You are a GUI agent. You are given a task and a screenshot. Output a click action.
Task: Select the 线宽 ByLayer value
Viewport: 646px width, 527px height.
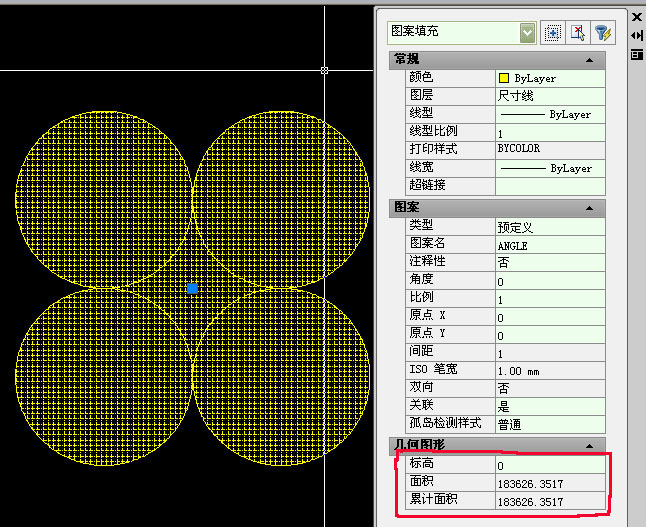pos(550,168)
